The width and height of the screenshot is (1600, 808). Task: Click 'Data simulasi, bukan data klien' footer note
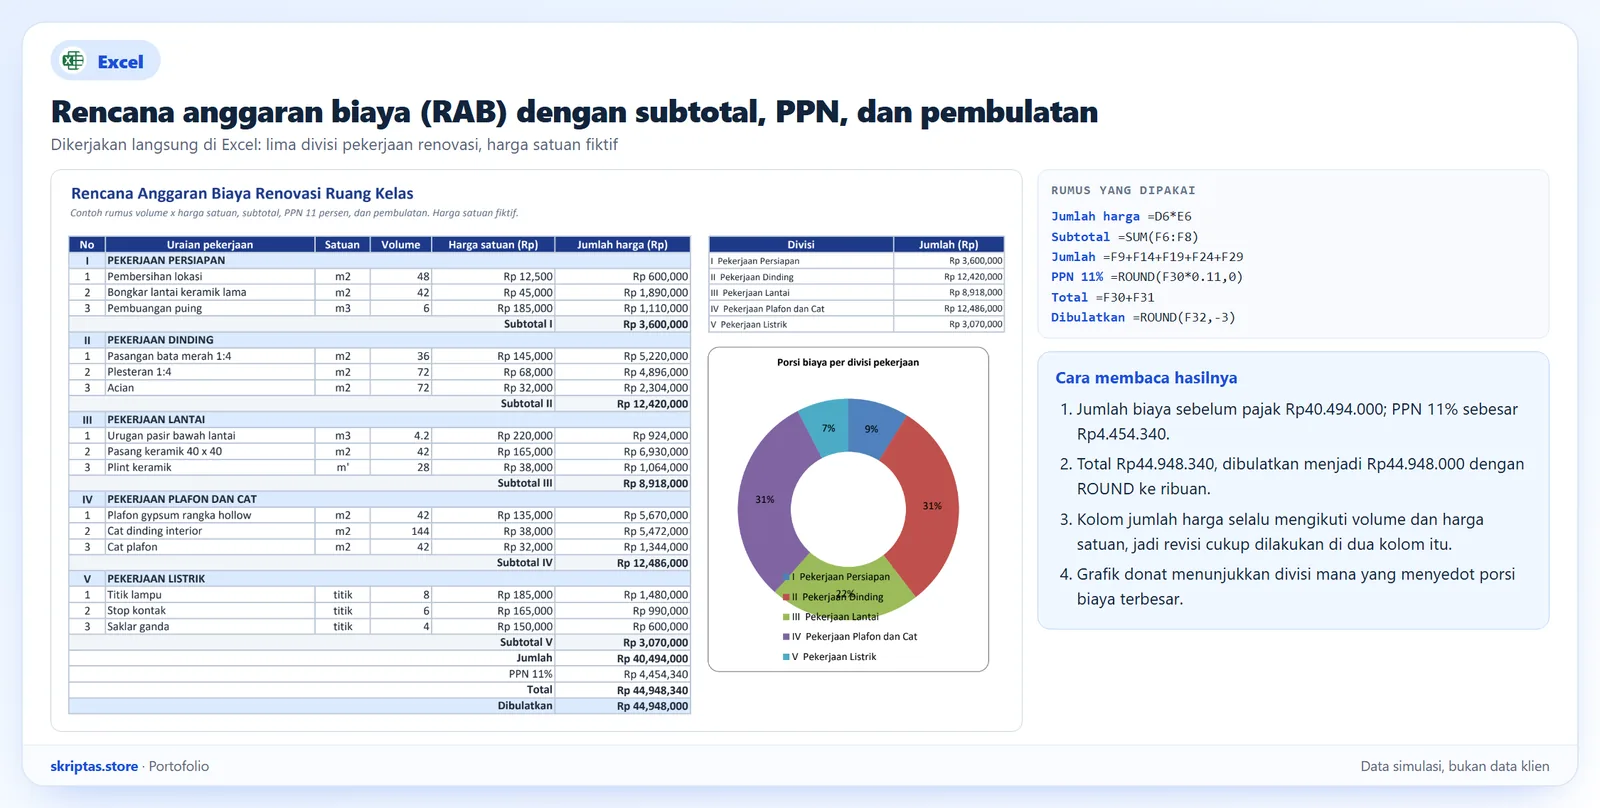tap(1455, 766)
